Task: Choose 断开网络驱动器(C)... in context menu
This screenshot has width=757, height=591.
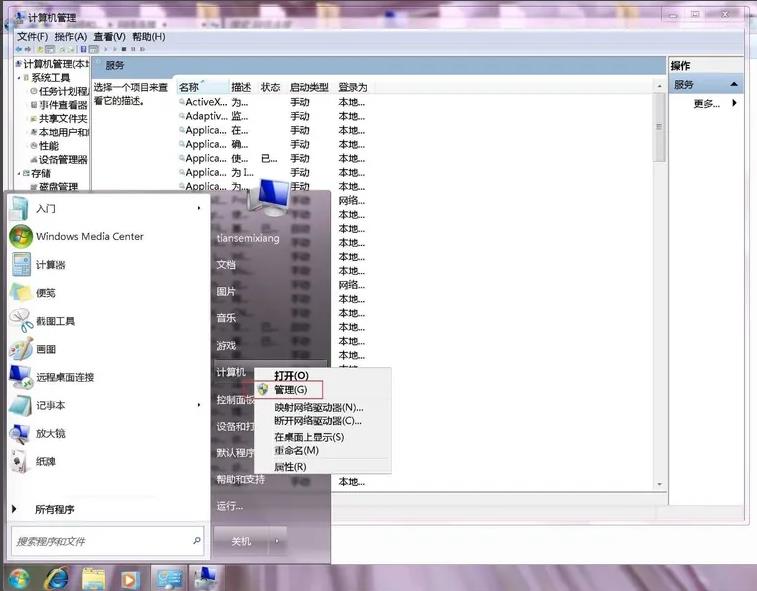Action: point(318,421)
